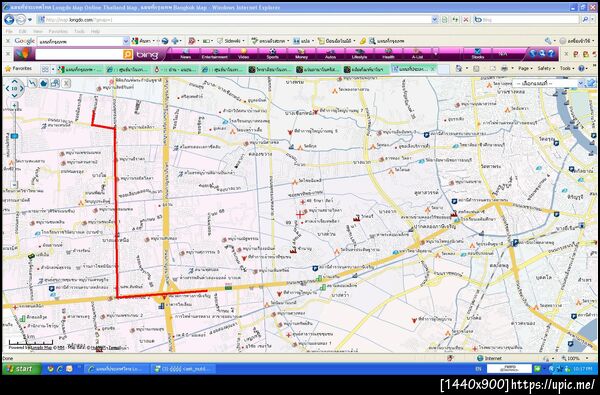Image resolution: width=600 pixels, height=395 pixels.
Task: Click the IE Forward arrow button
Action: point(21,20)
